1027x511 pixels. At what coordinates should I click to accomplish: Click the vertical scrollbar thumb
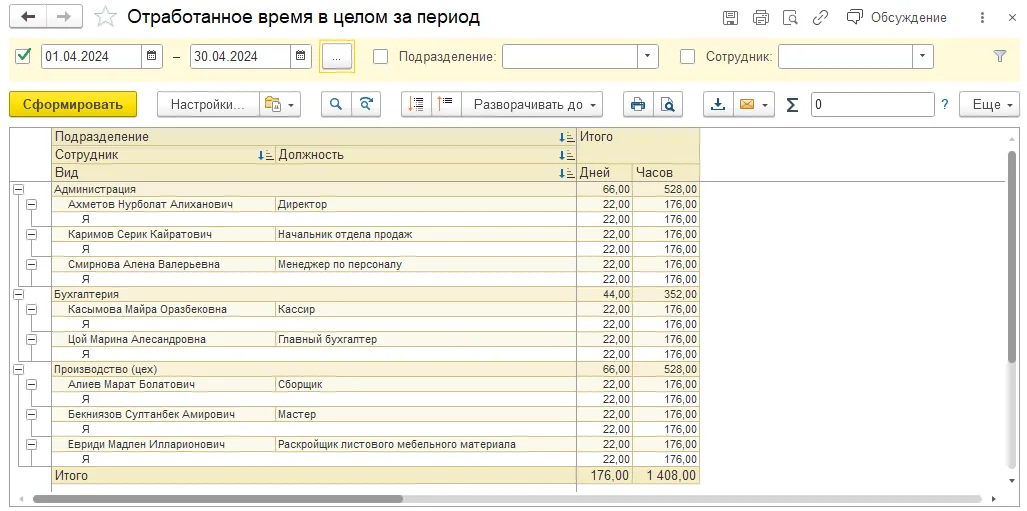click(1013, 256)
